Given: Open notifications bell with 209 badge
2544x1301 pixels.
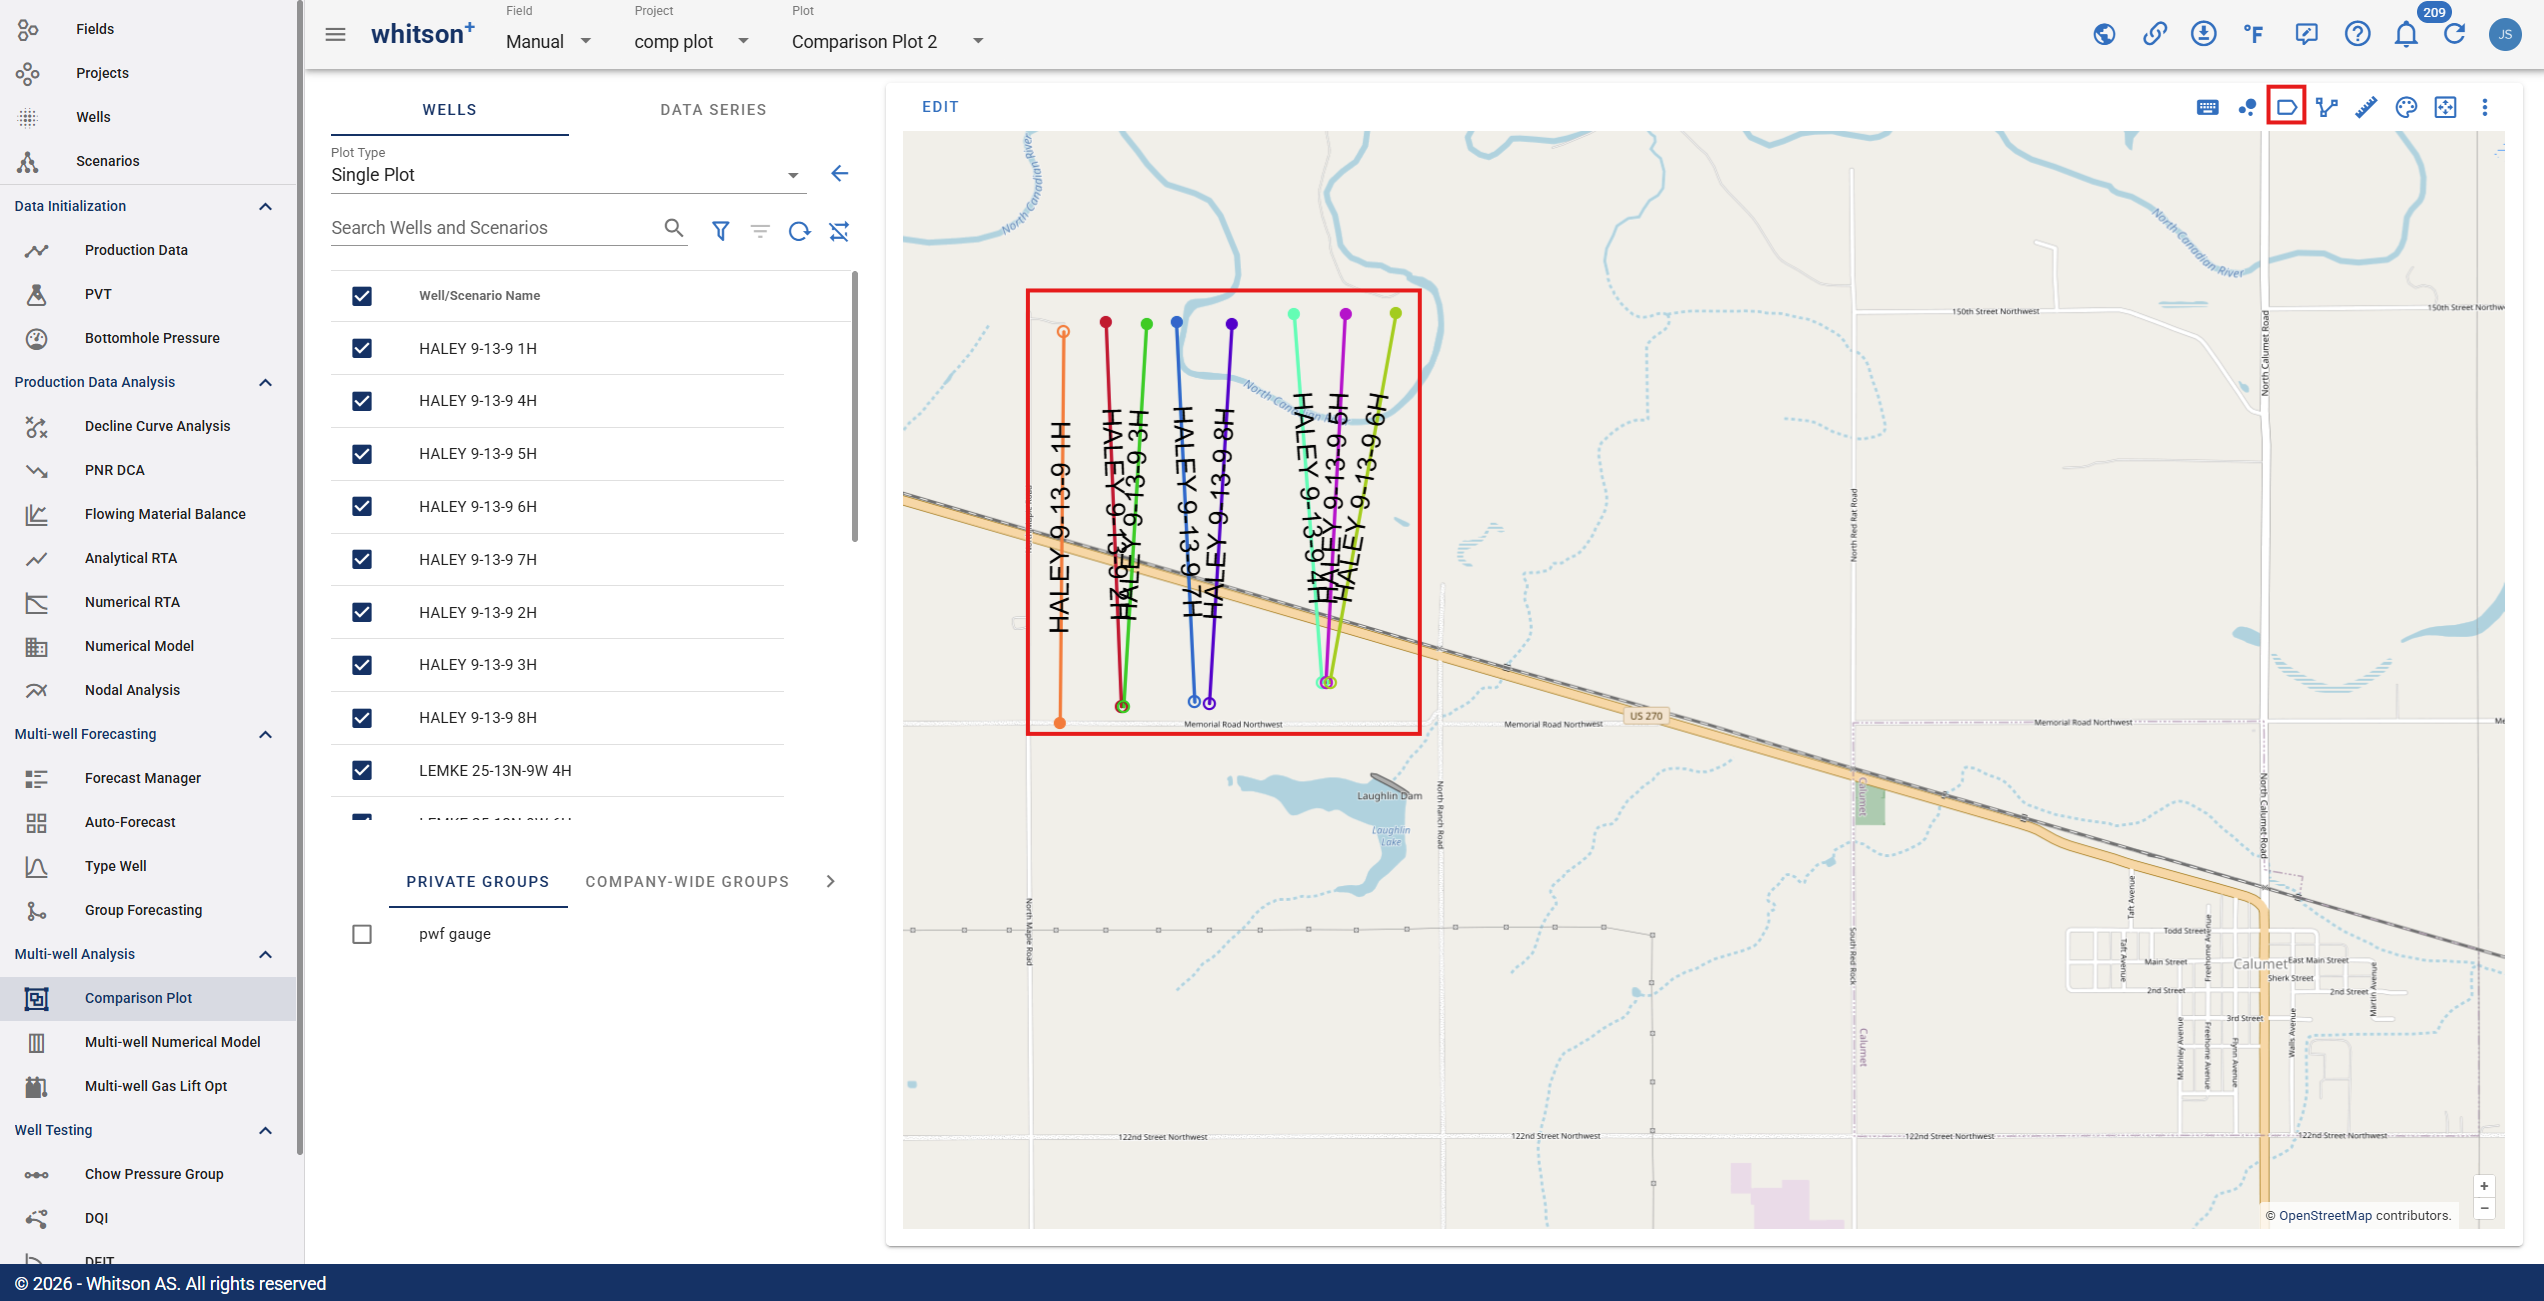Looking at the screenshot, I should click(2406, 35).
